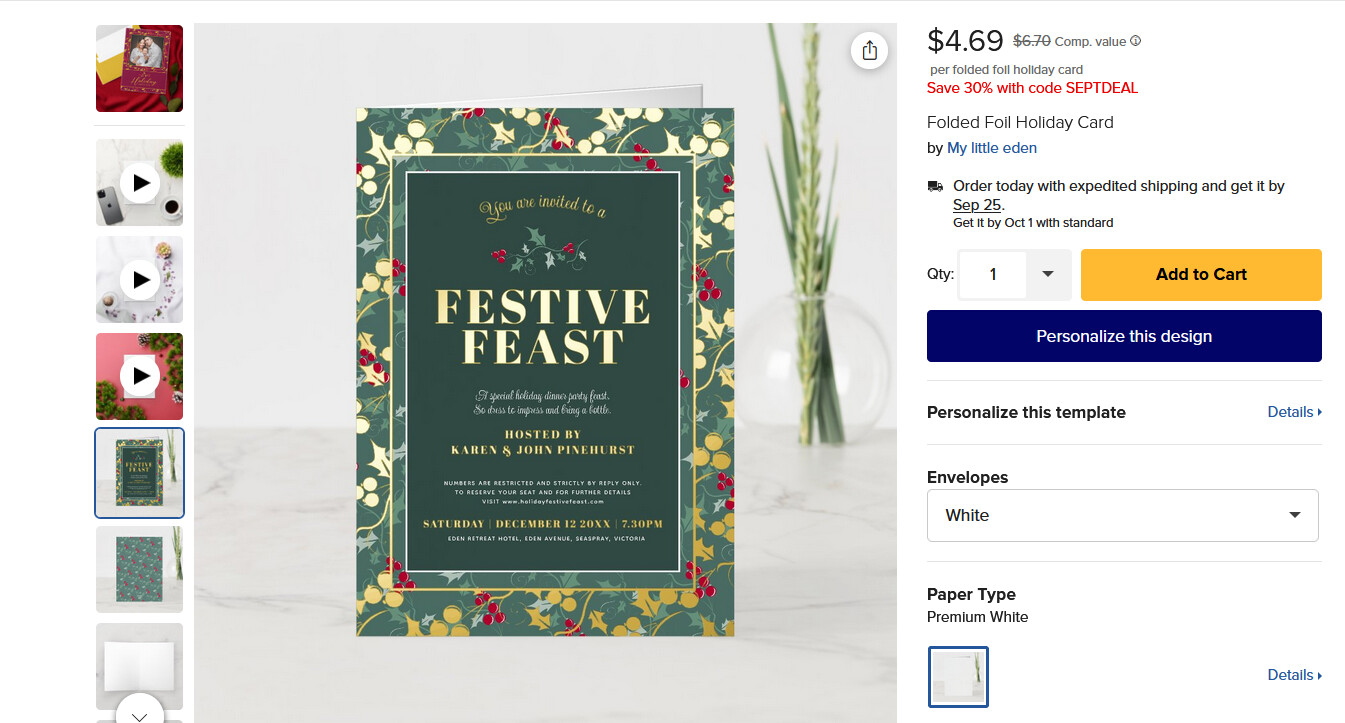Open Personalize this template Details
This screenshot has height=723, width=1345.
(1294, 412)
